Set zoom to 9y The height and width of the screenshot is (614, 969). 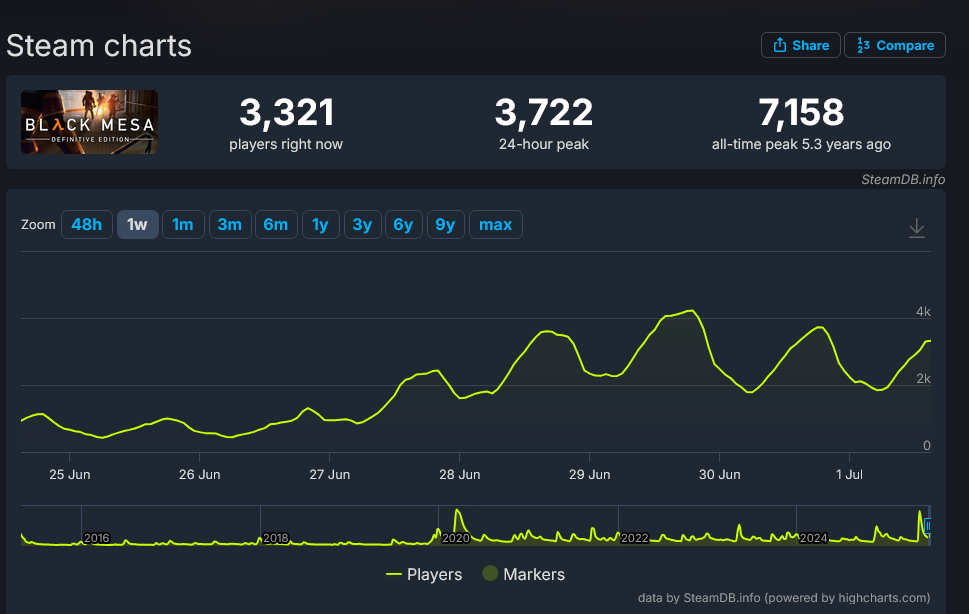pos(446,224)
